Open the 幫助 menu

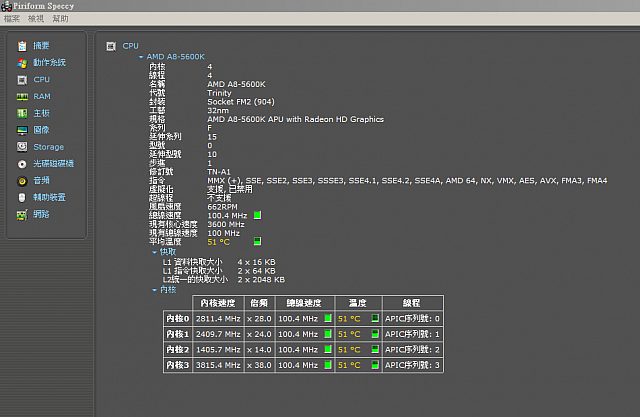[x=60, y=19]
